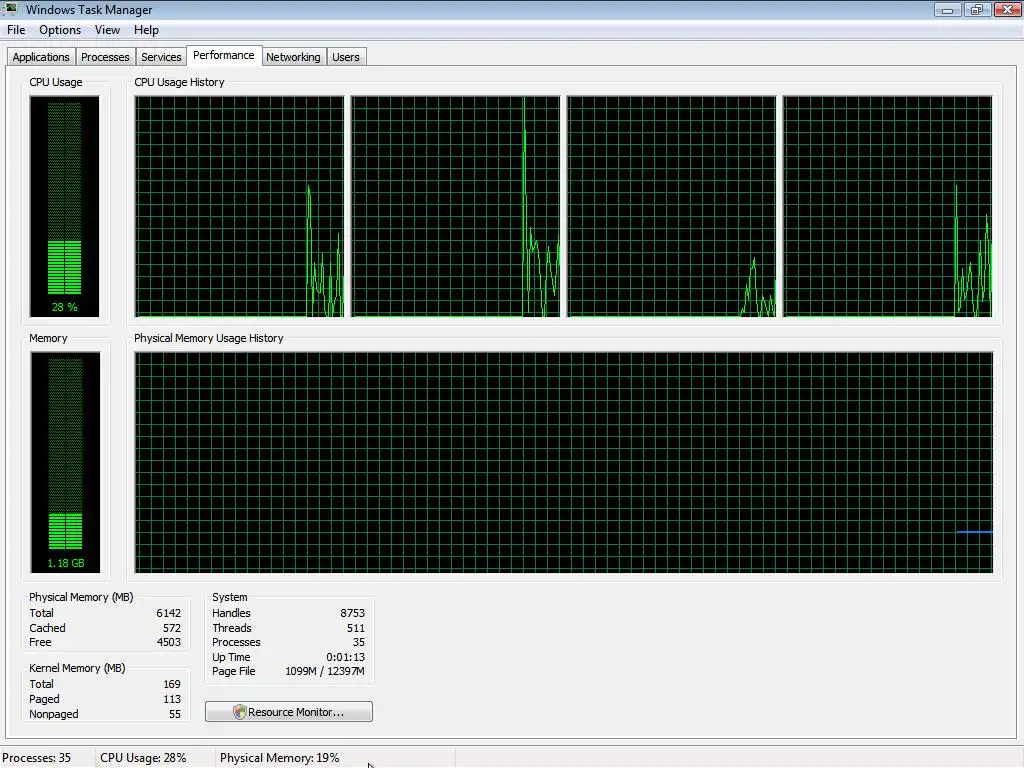Open the Options menu
1024x768 pixels.
[x=59, y=30]
